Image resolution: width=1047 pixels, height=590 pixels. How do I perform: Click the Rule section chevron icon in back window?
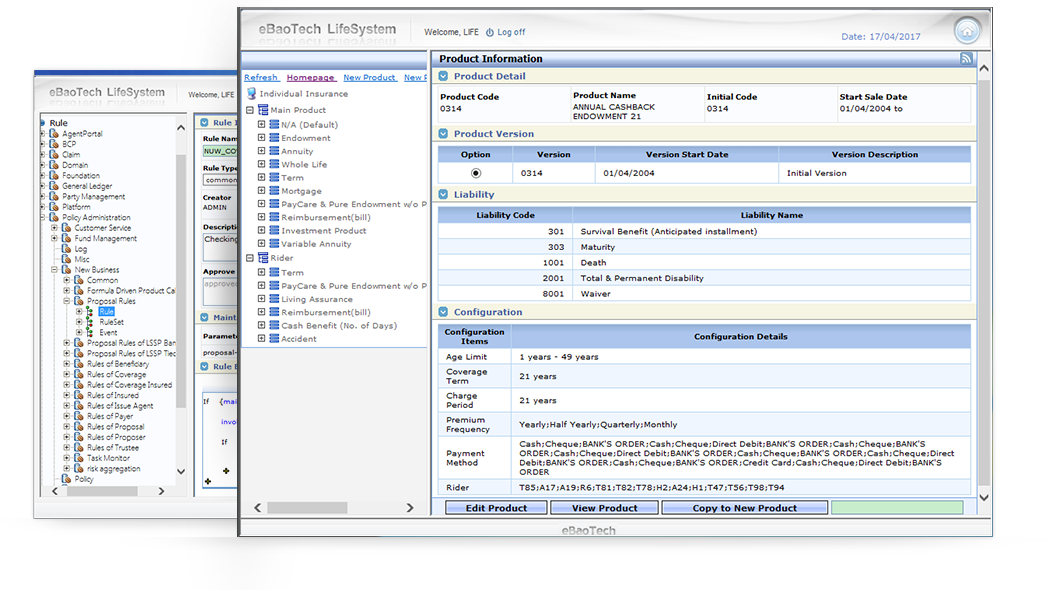click(x=204, y=123)
